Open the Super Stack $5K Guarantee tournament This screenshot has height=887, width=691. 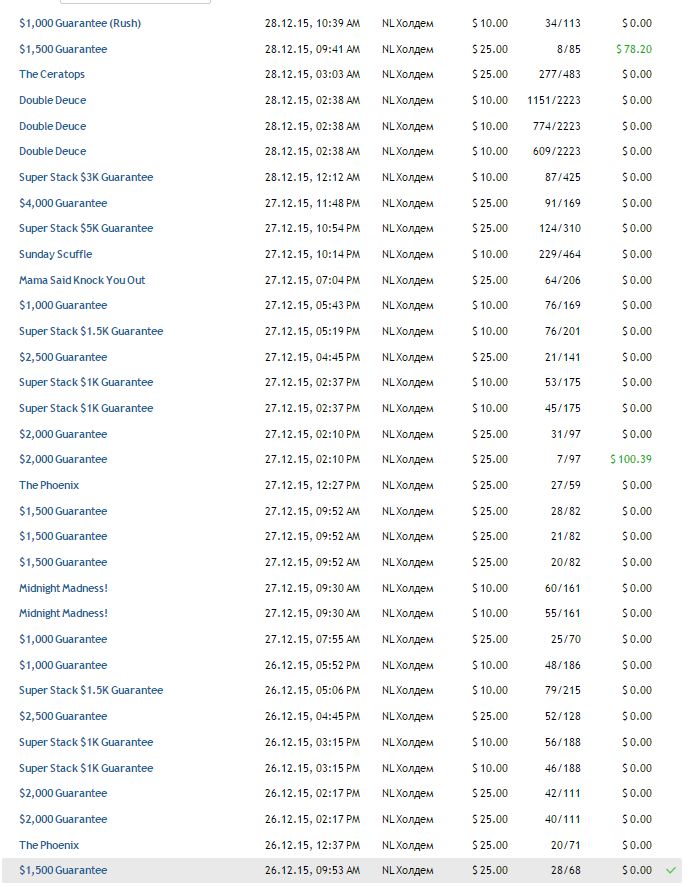(86, 228)
